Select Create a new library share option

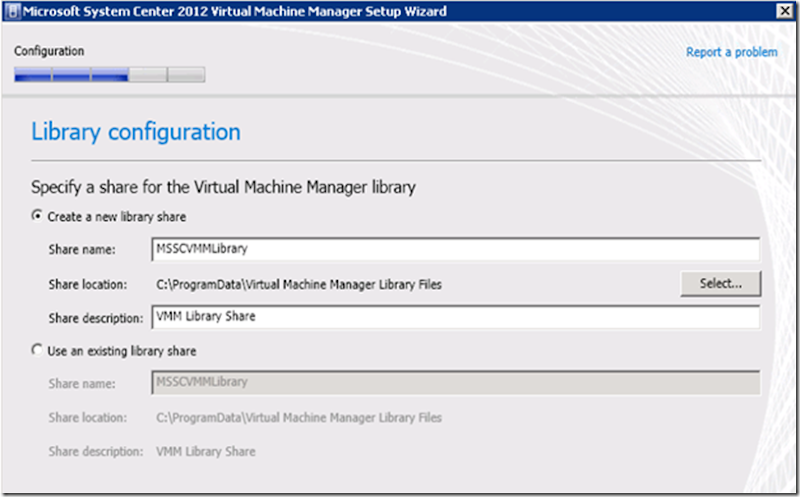pyautogui.click(x=39, y=216)
